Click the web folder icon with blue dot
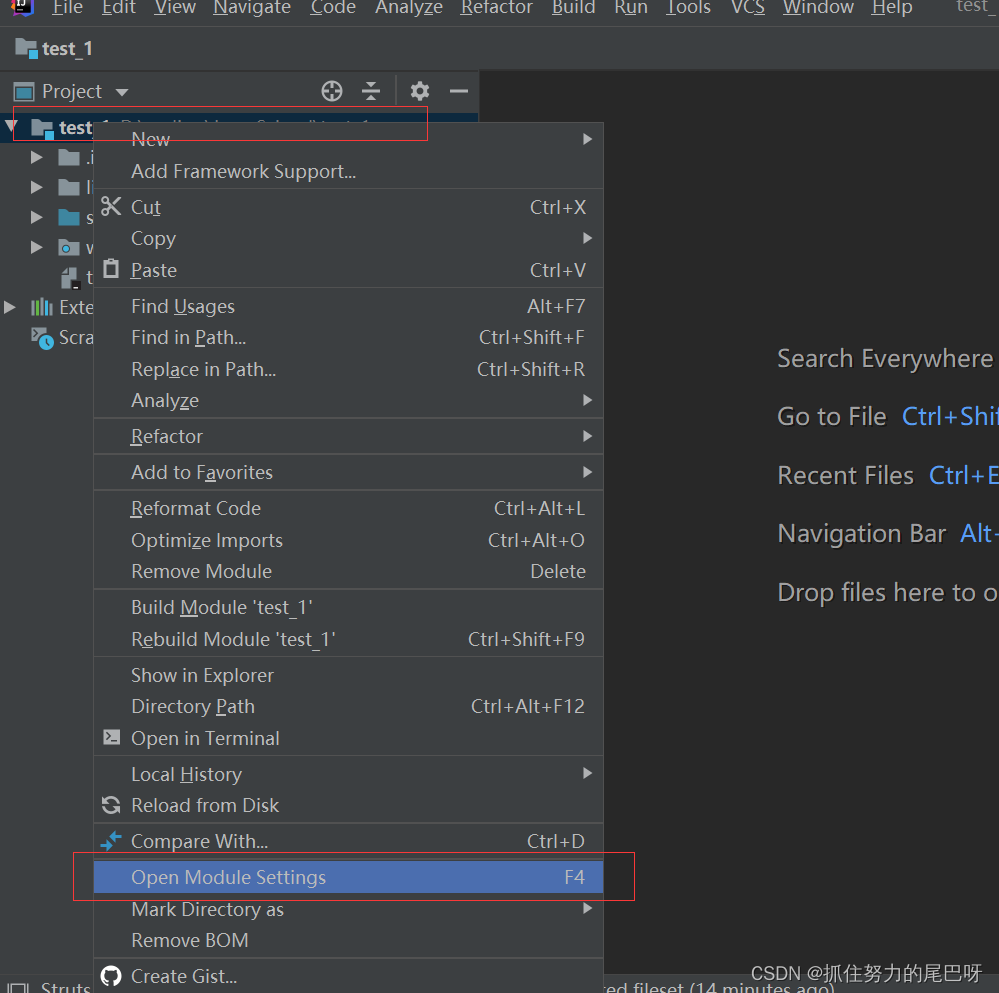Image resolution: width=999 pixels, height=993 pixels. point(69,248)
